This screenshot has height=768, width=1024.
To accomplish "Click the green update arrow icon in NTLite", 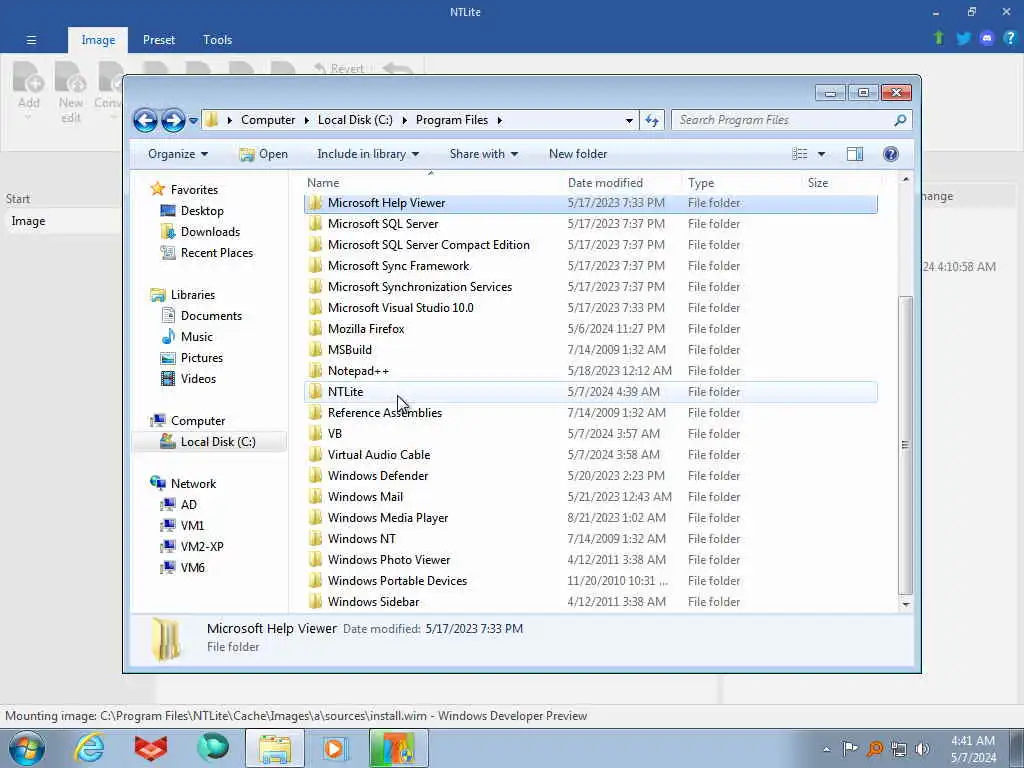I will click(x=939, y=39).
